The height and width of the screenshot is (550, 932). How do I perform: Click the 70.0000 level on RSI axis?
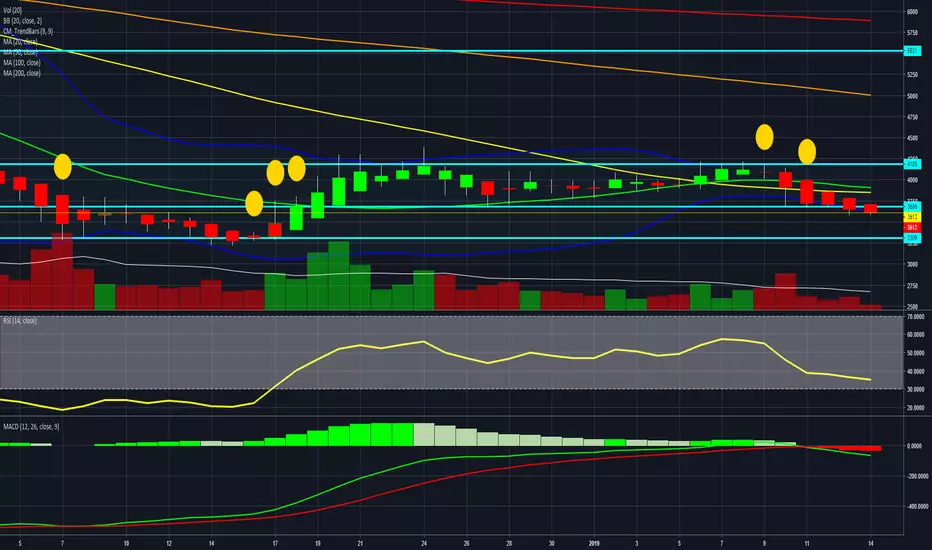point(916,317)
